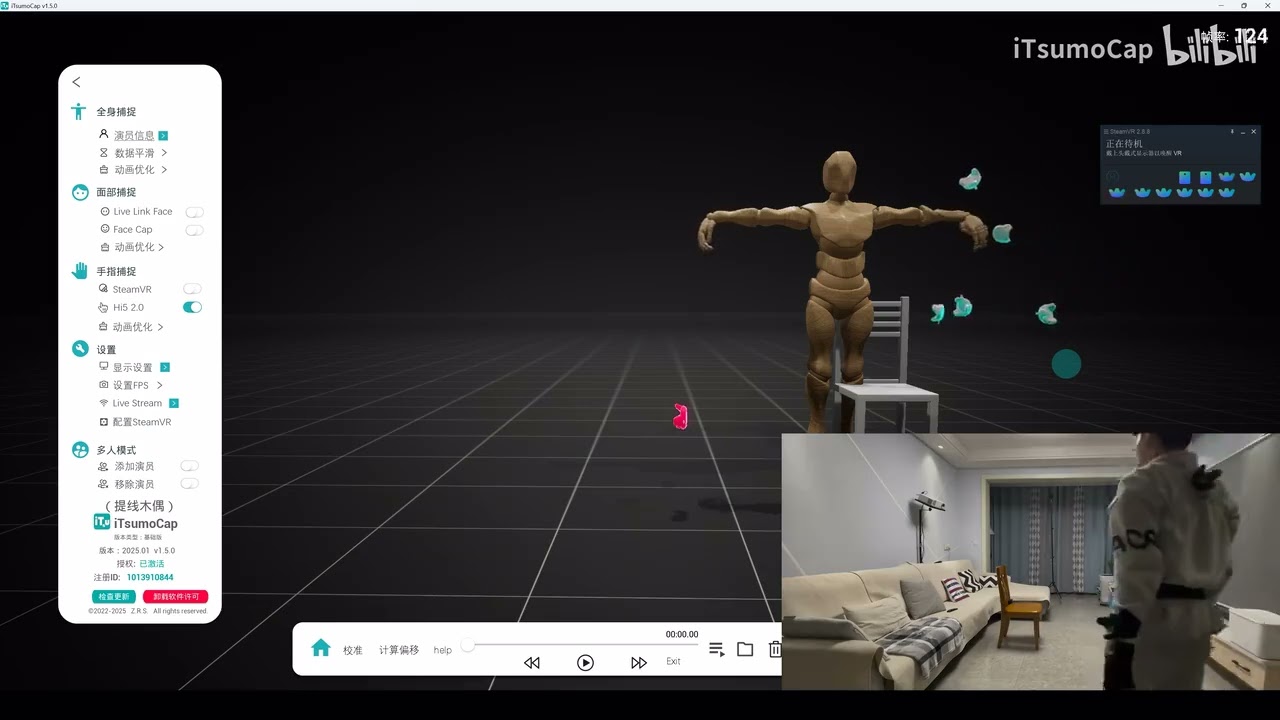Disable the Hi5 2.0 switch
Viewport: 1280px width, 720px height.
(192, 307)
